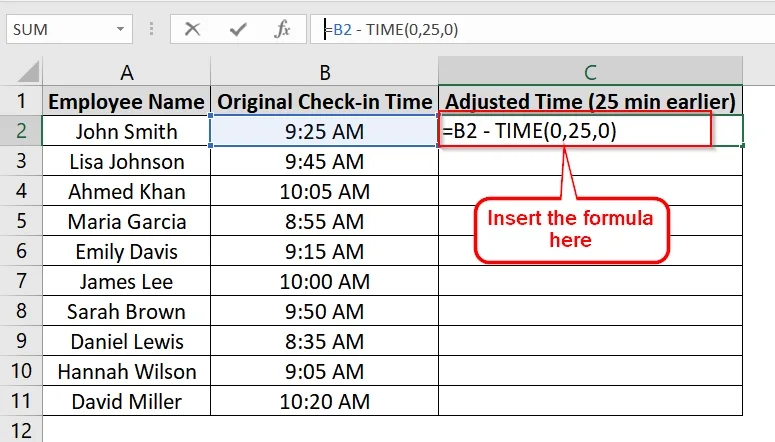Click the Employee Name header cell
This screenshot has height=442, width=775.
(x=127, y=101)
